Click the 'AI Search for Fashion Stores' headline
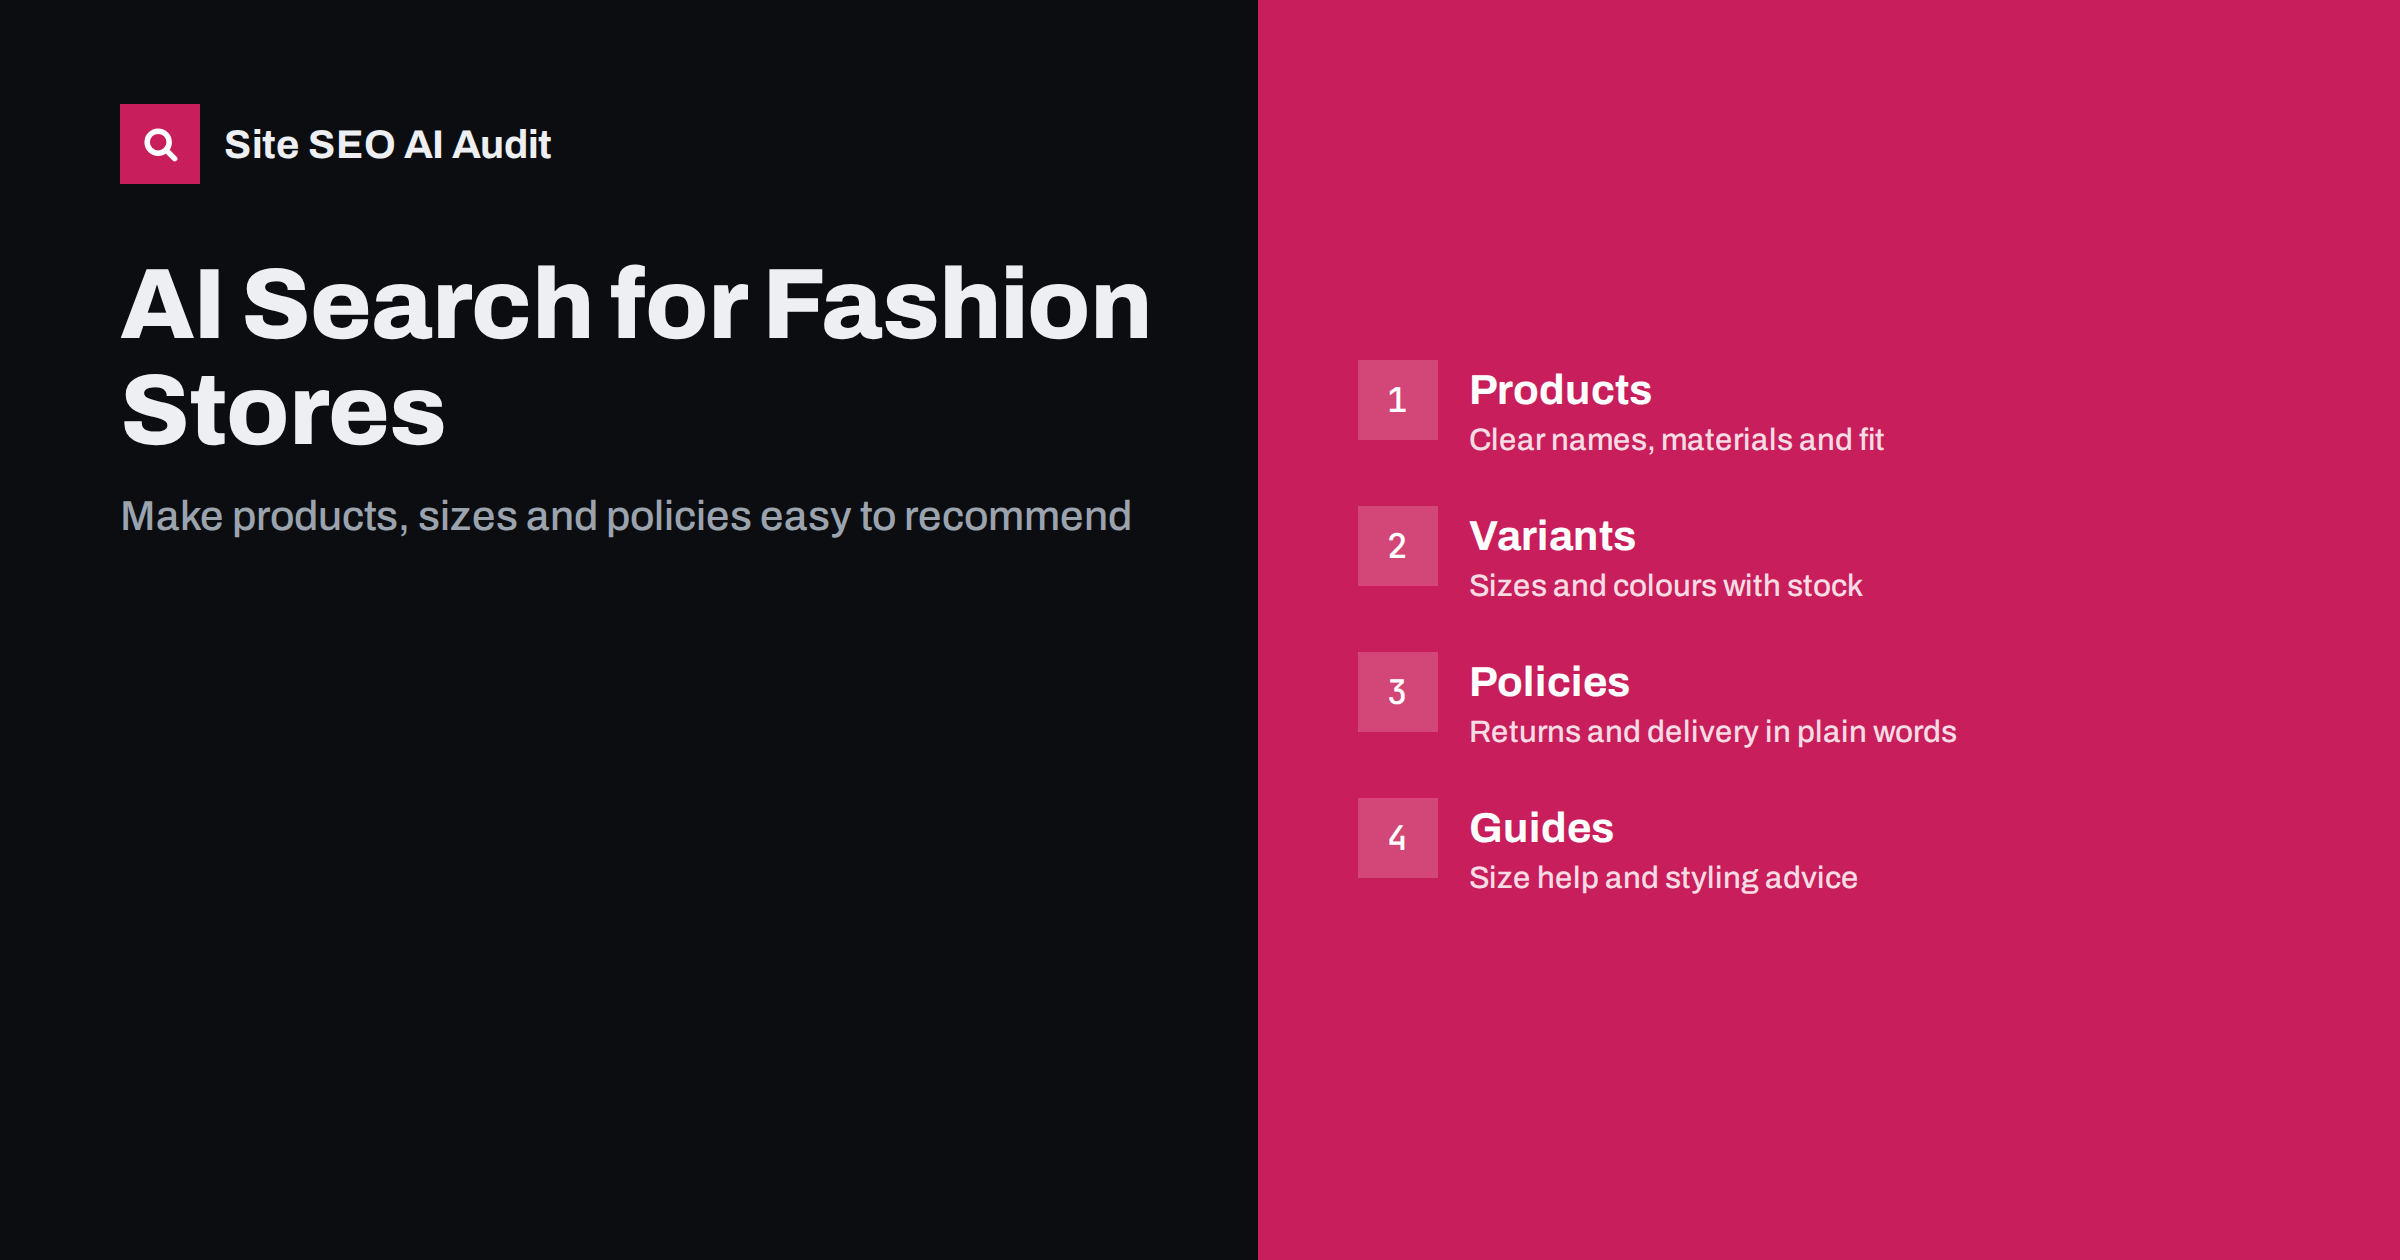Image resolution: width=2400 pixels, height=1260 pixels. click(635, 356)
